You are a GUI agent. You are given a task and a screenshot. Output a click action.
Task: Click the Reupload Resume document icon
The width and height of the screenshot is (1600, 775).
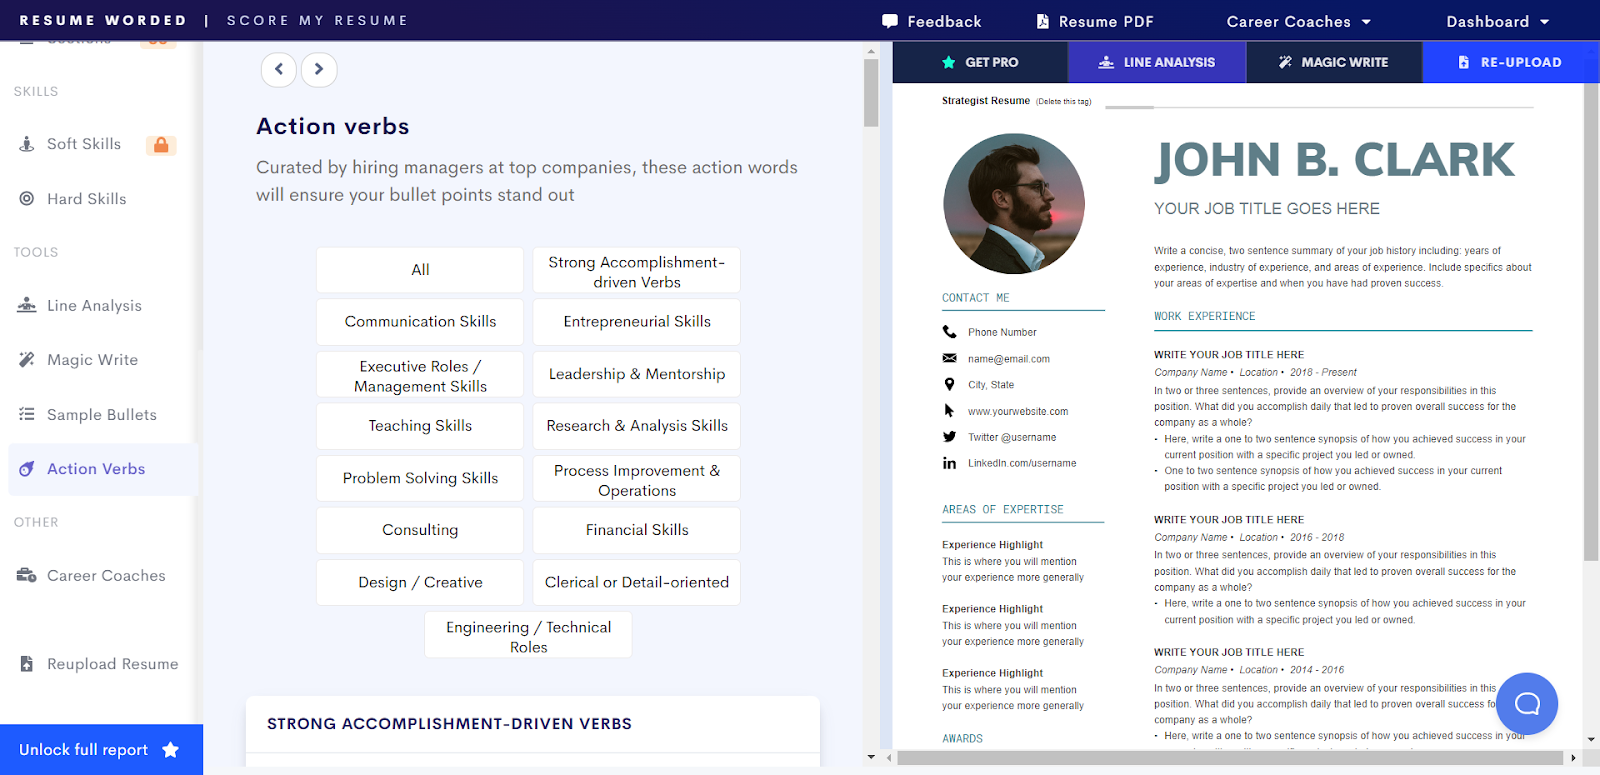point(27,663)
